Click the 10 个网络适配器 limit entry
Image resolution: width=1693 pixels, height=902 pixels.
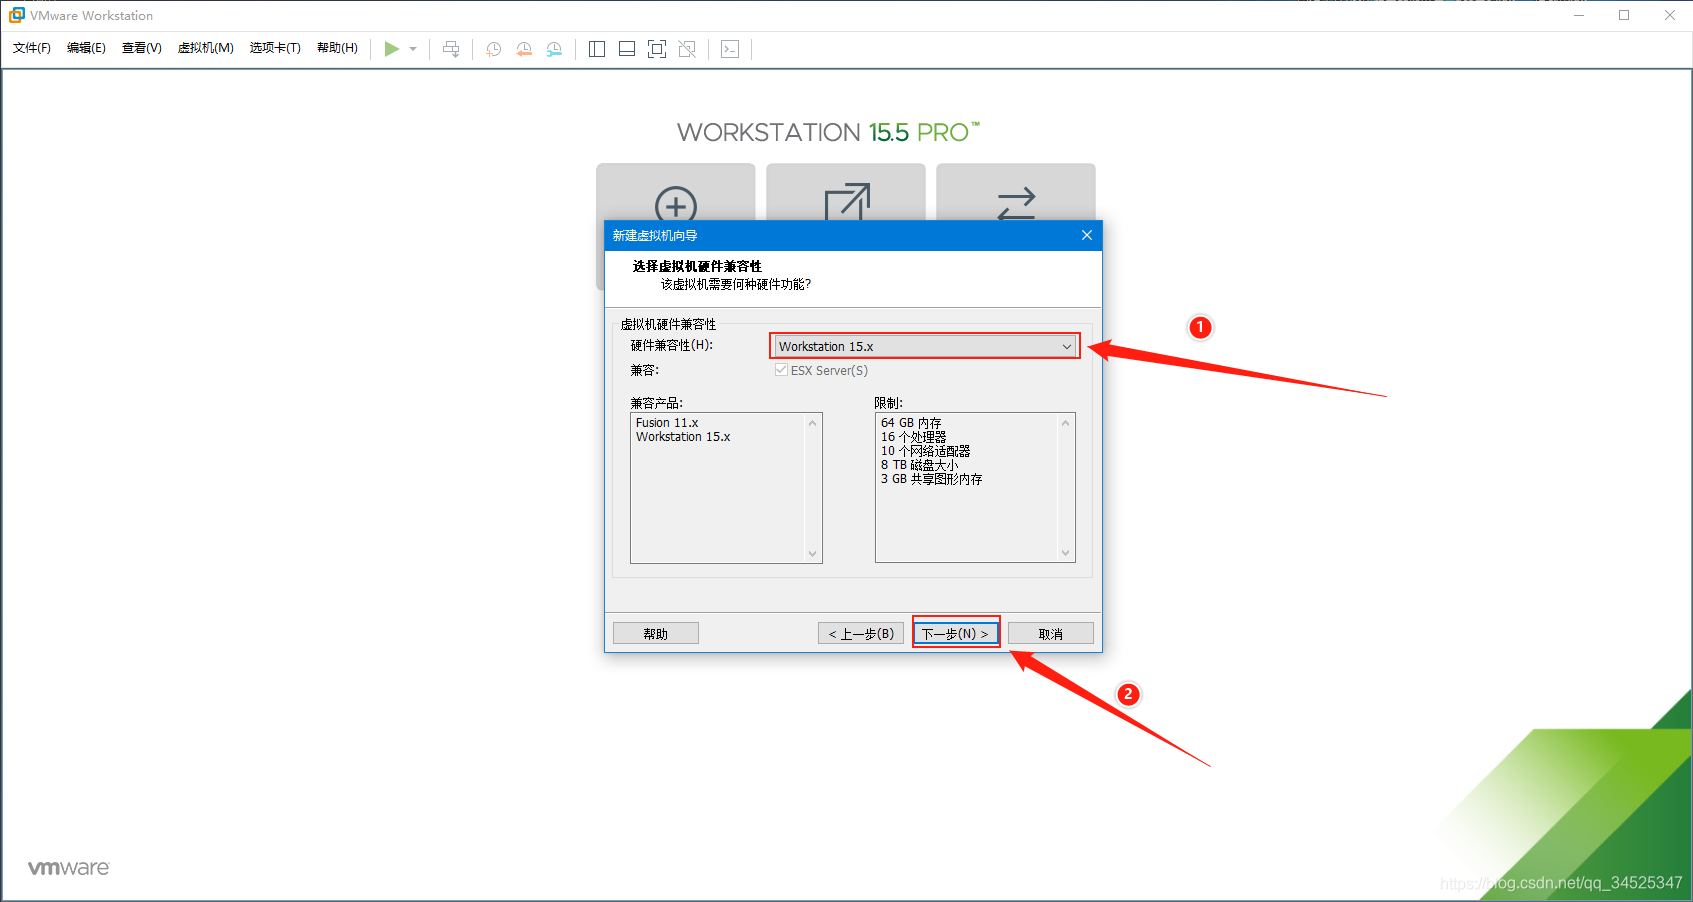pyautogui.click(x=925, y=451)
